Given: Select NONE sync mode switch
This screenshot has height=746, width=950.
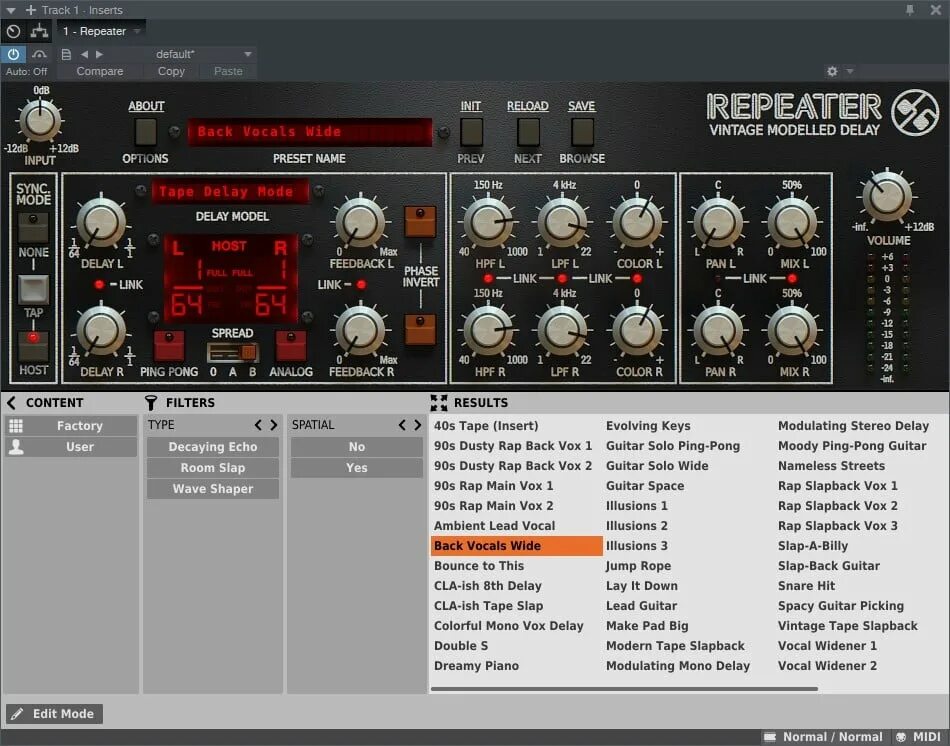Looking at the screenshot, I should pos(33,227).
